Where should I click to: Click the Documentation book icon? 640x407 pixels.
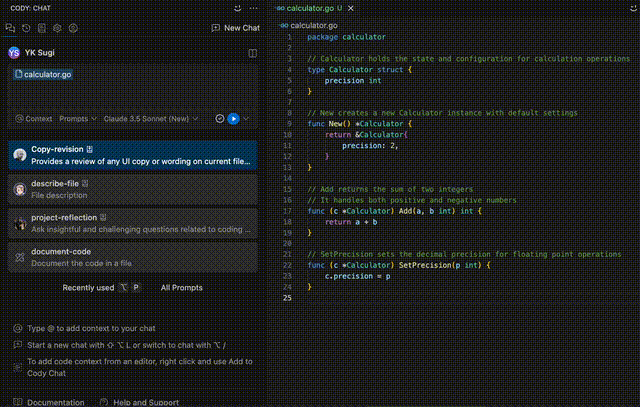18,402
